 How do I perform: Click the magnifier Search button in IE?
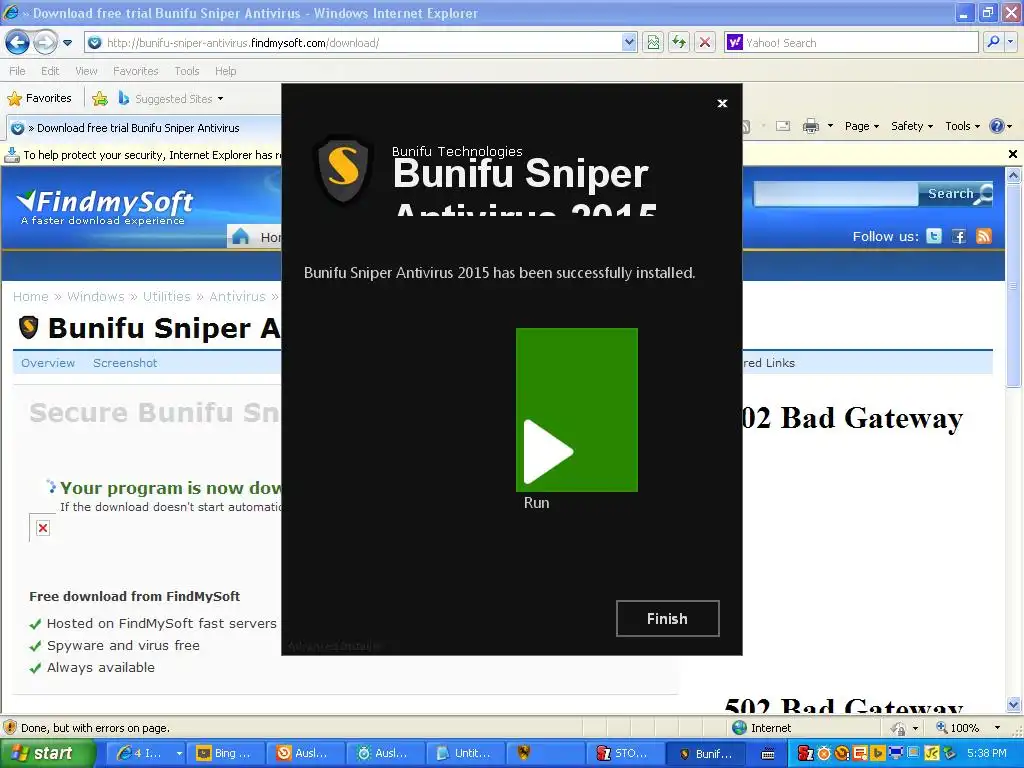click(993, 42)
